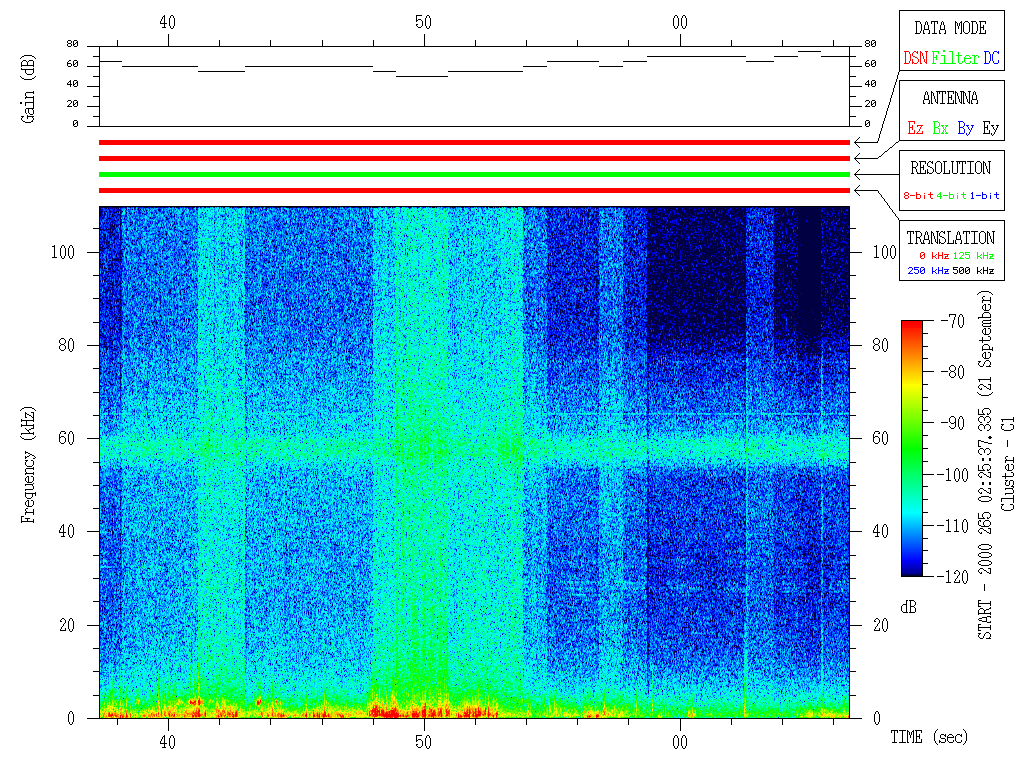Choose the 500 kHz translation label
Image resolution: width=1024 pixels, height=768 pixels.
pos(974,271)
